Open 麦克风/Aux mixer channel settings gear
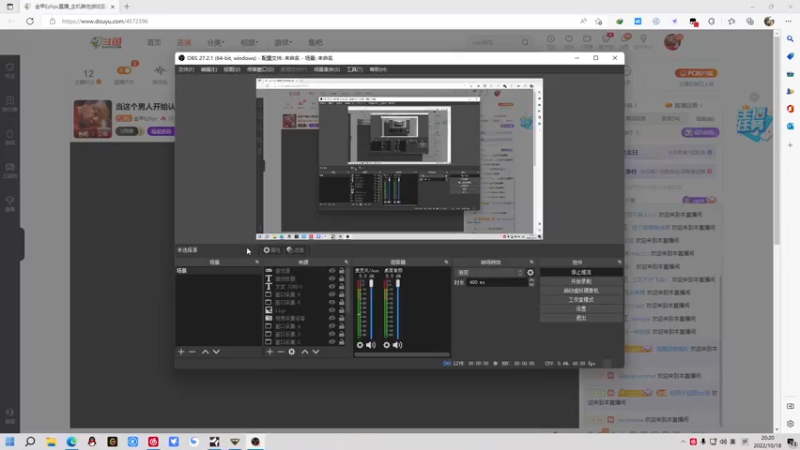This screenshot has height=450, width=800. coord(360,345)
